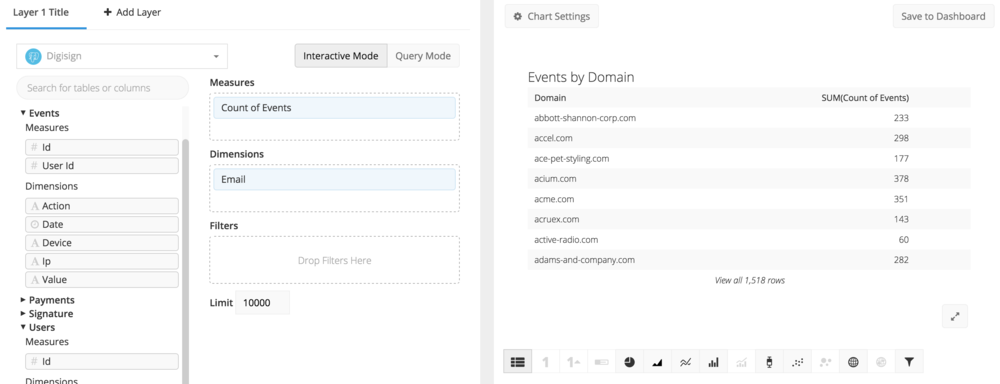The image size is (1000, 384).
Task: Click View all 1,518 rows link
Action: point(749,280)
